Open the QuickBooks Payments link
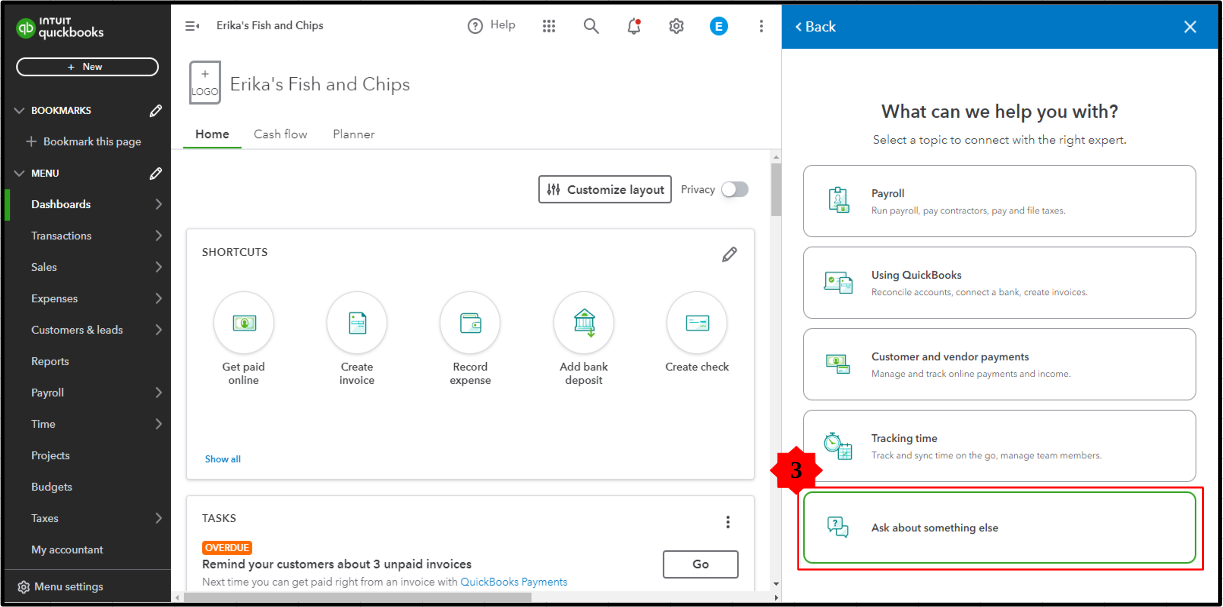Viewport: 1223px width, 607px height. point(514,582)
